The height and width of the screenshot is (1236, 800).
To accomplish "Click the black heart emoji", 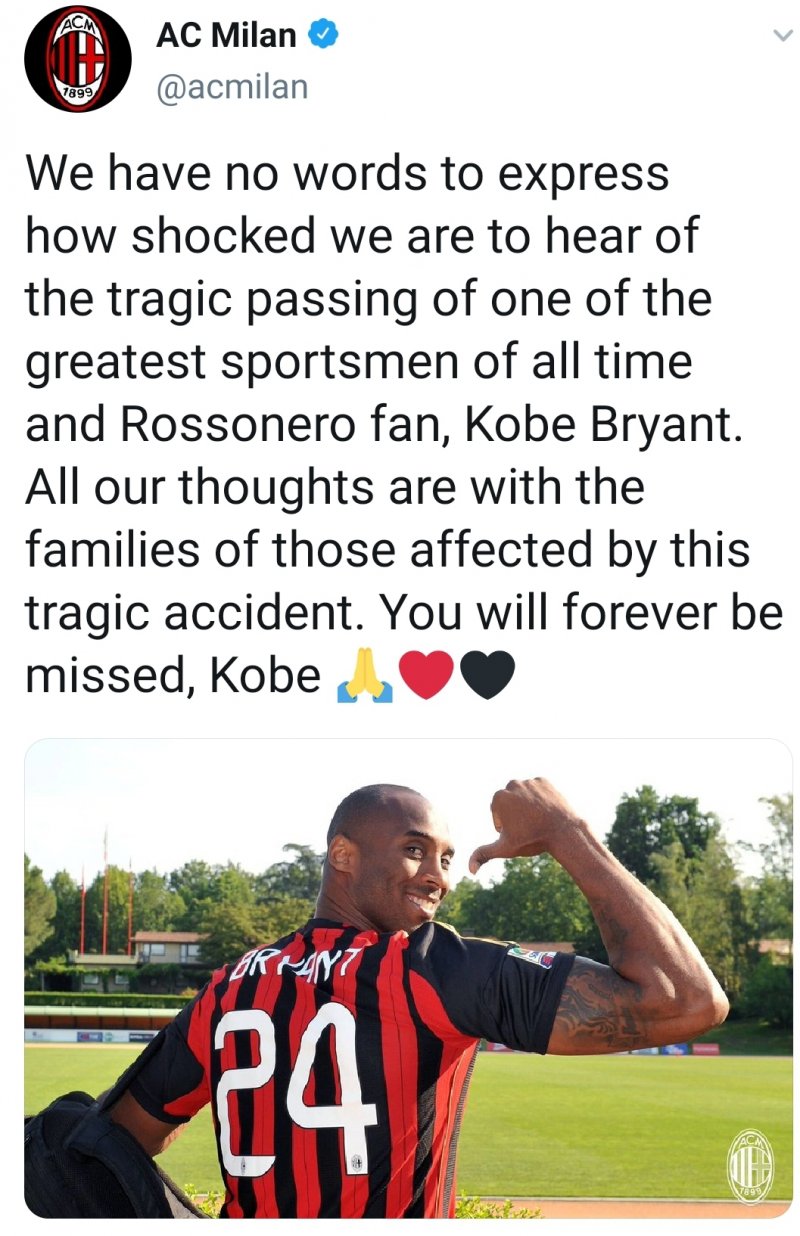I will (486, 676).
